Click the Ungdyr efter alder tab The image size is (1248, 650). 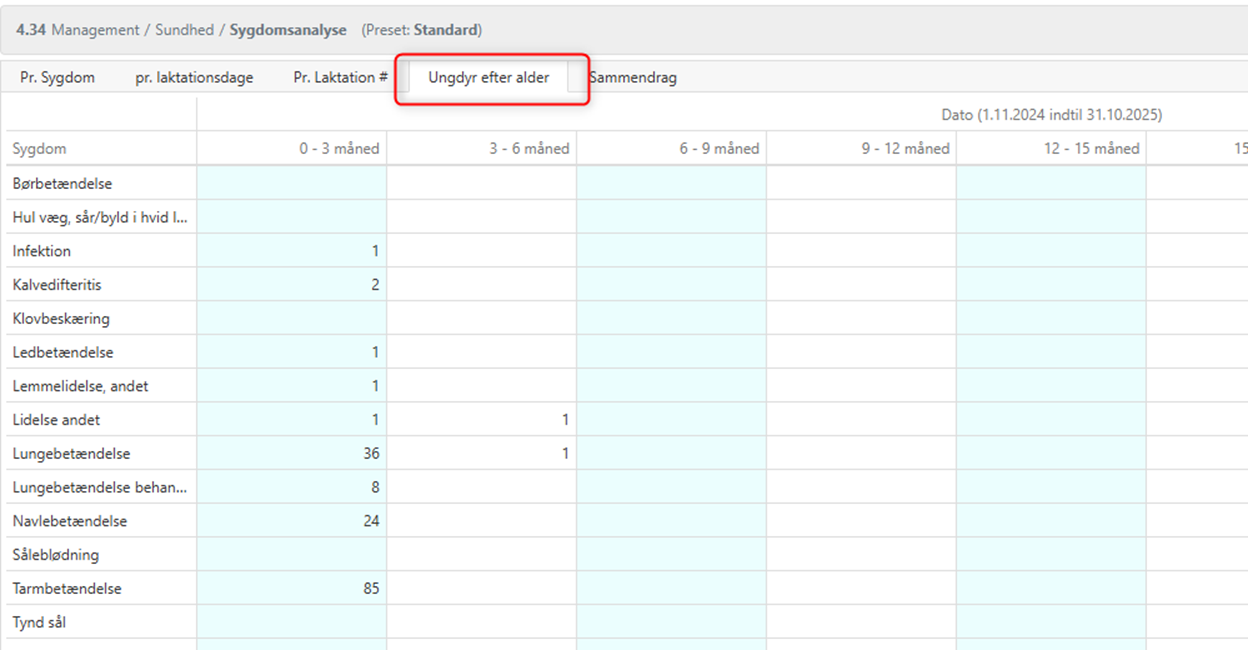pos(488,77)
